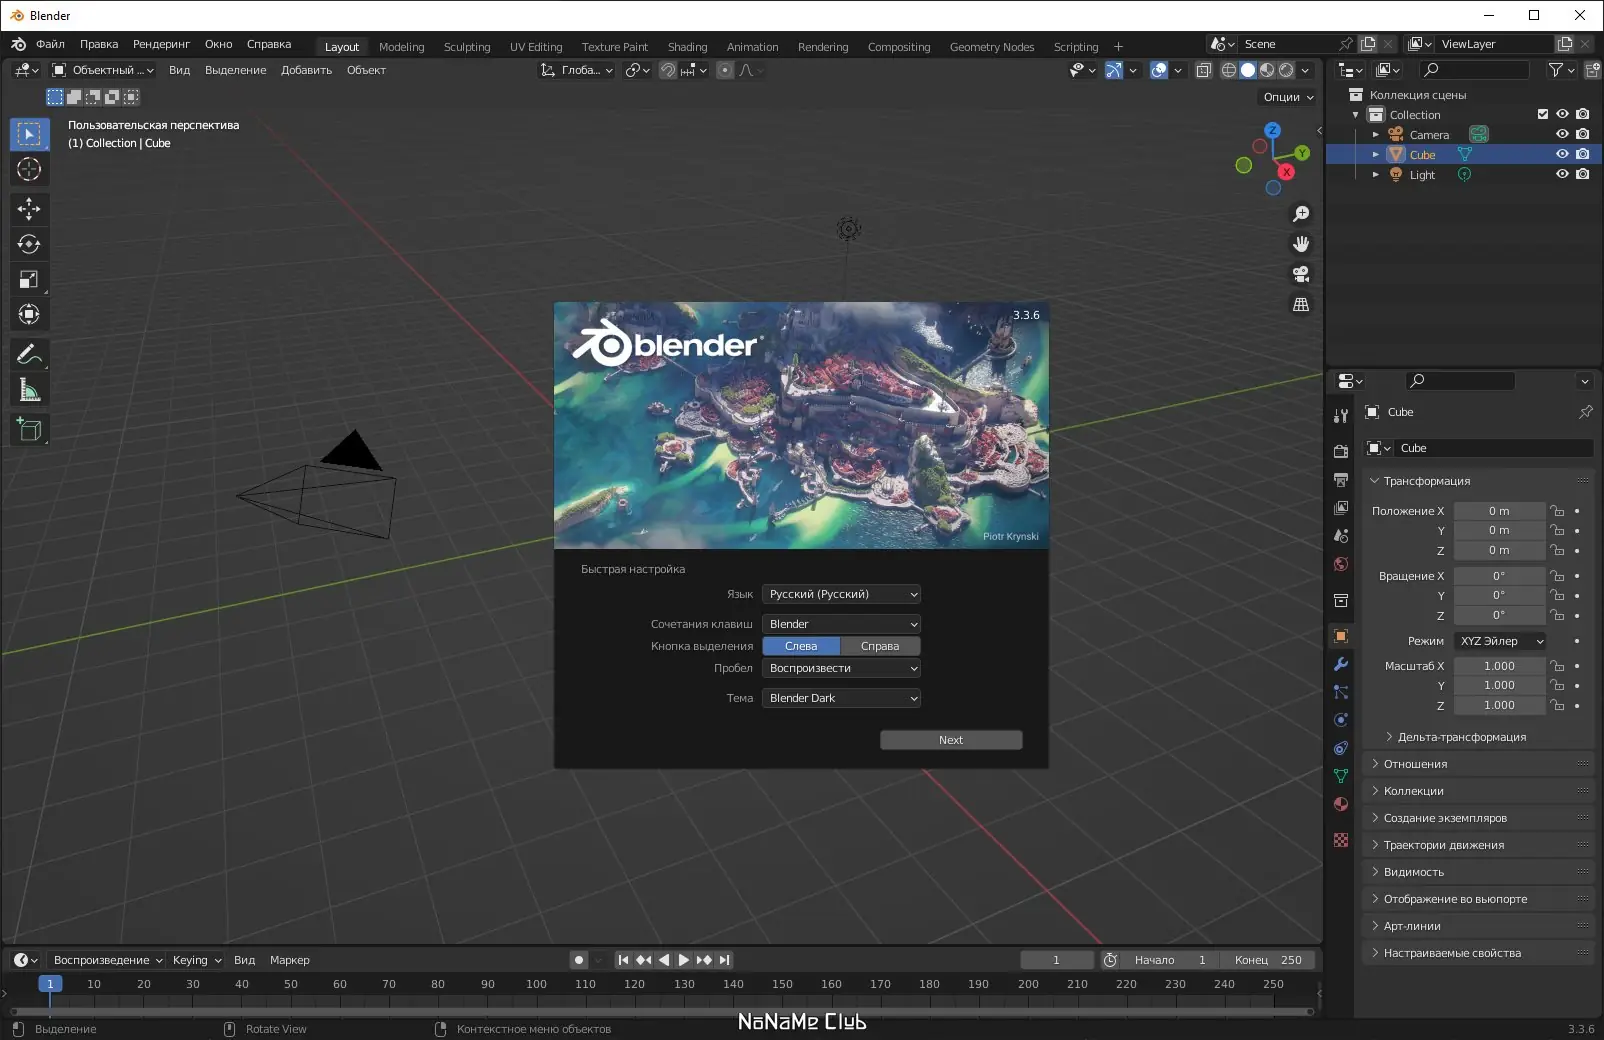Screen dimensions: 1604x1040
Task: Click the Положение X value field
Action: tap(1499, 511)
